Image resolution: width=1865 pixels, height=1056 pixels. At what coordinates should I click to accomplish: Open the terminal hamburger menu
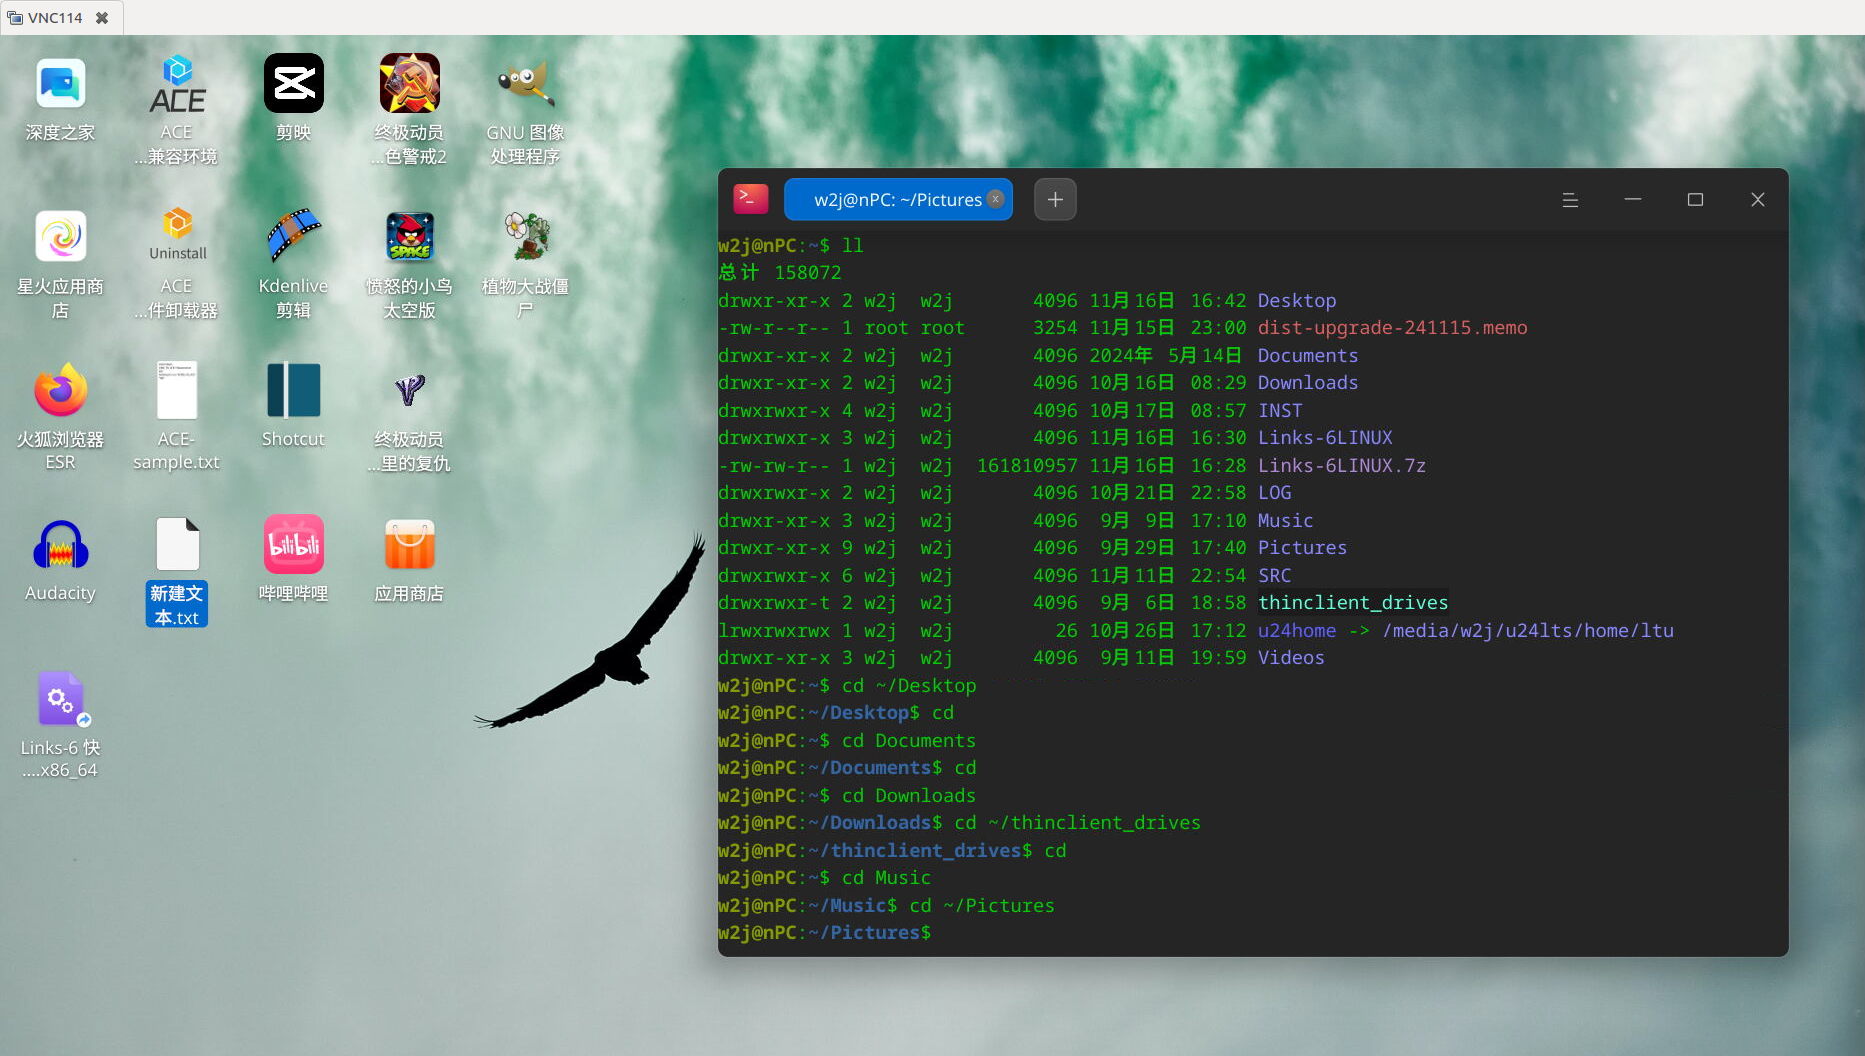[1570, 200]
